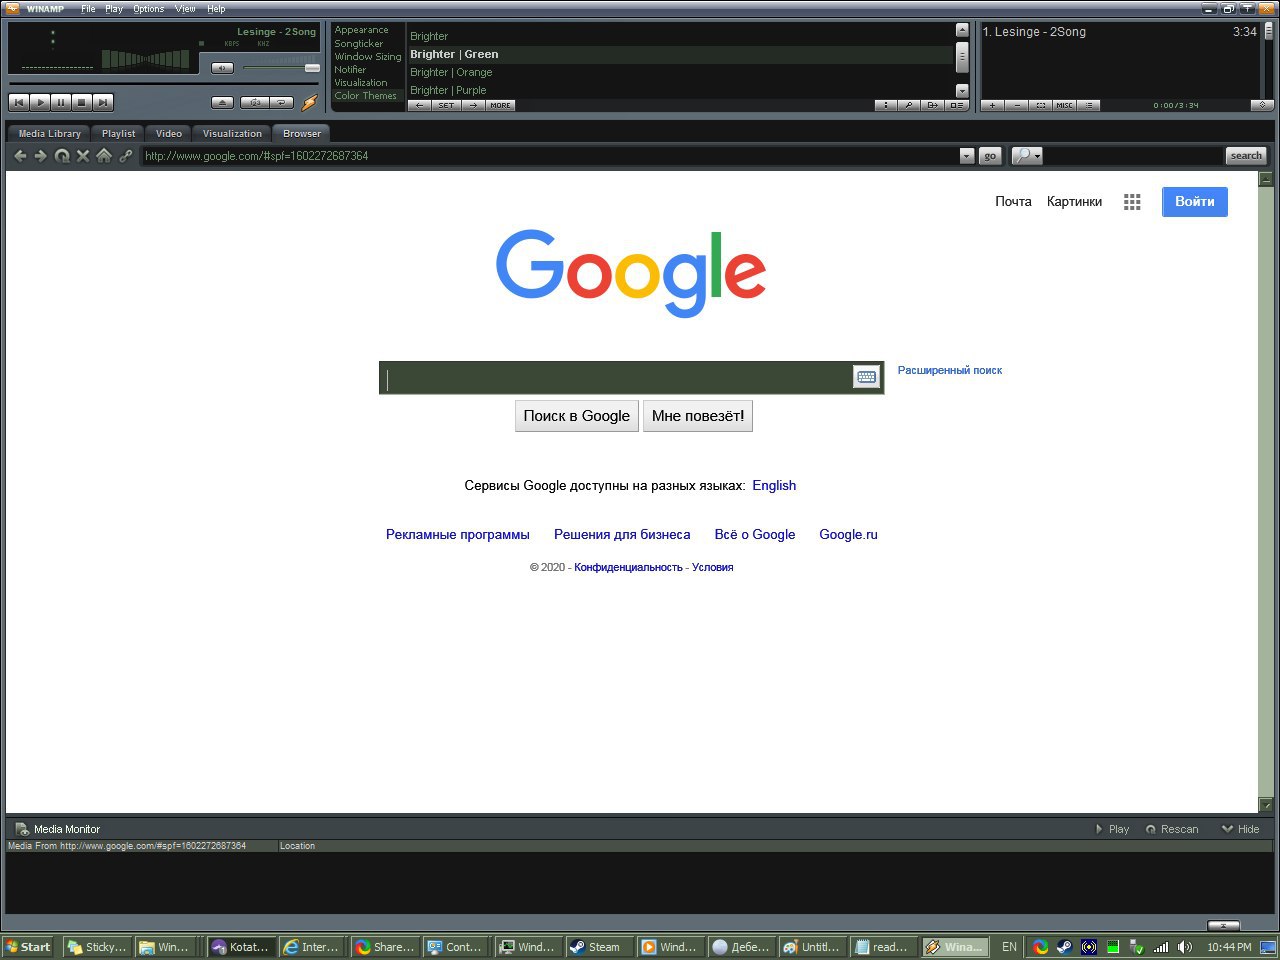Click the English language link

[x=774, y=485]
